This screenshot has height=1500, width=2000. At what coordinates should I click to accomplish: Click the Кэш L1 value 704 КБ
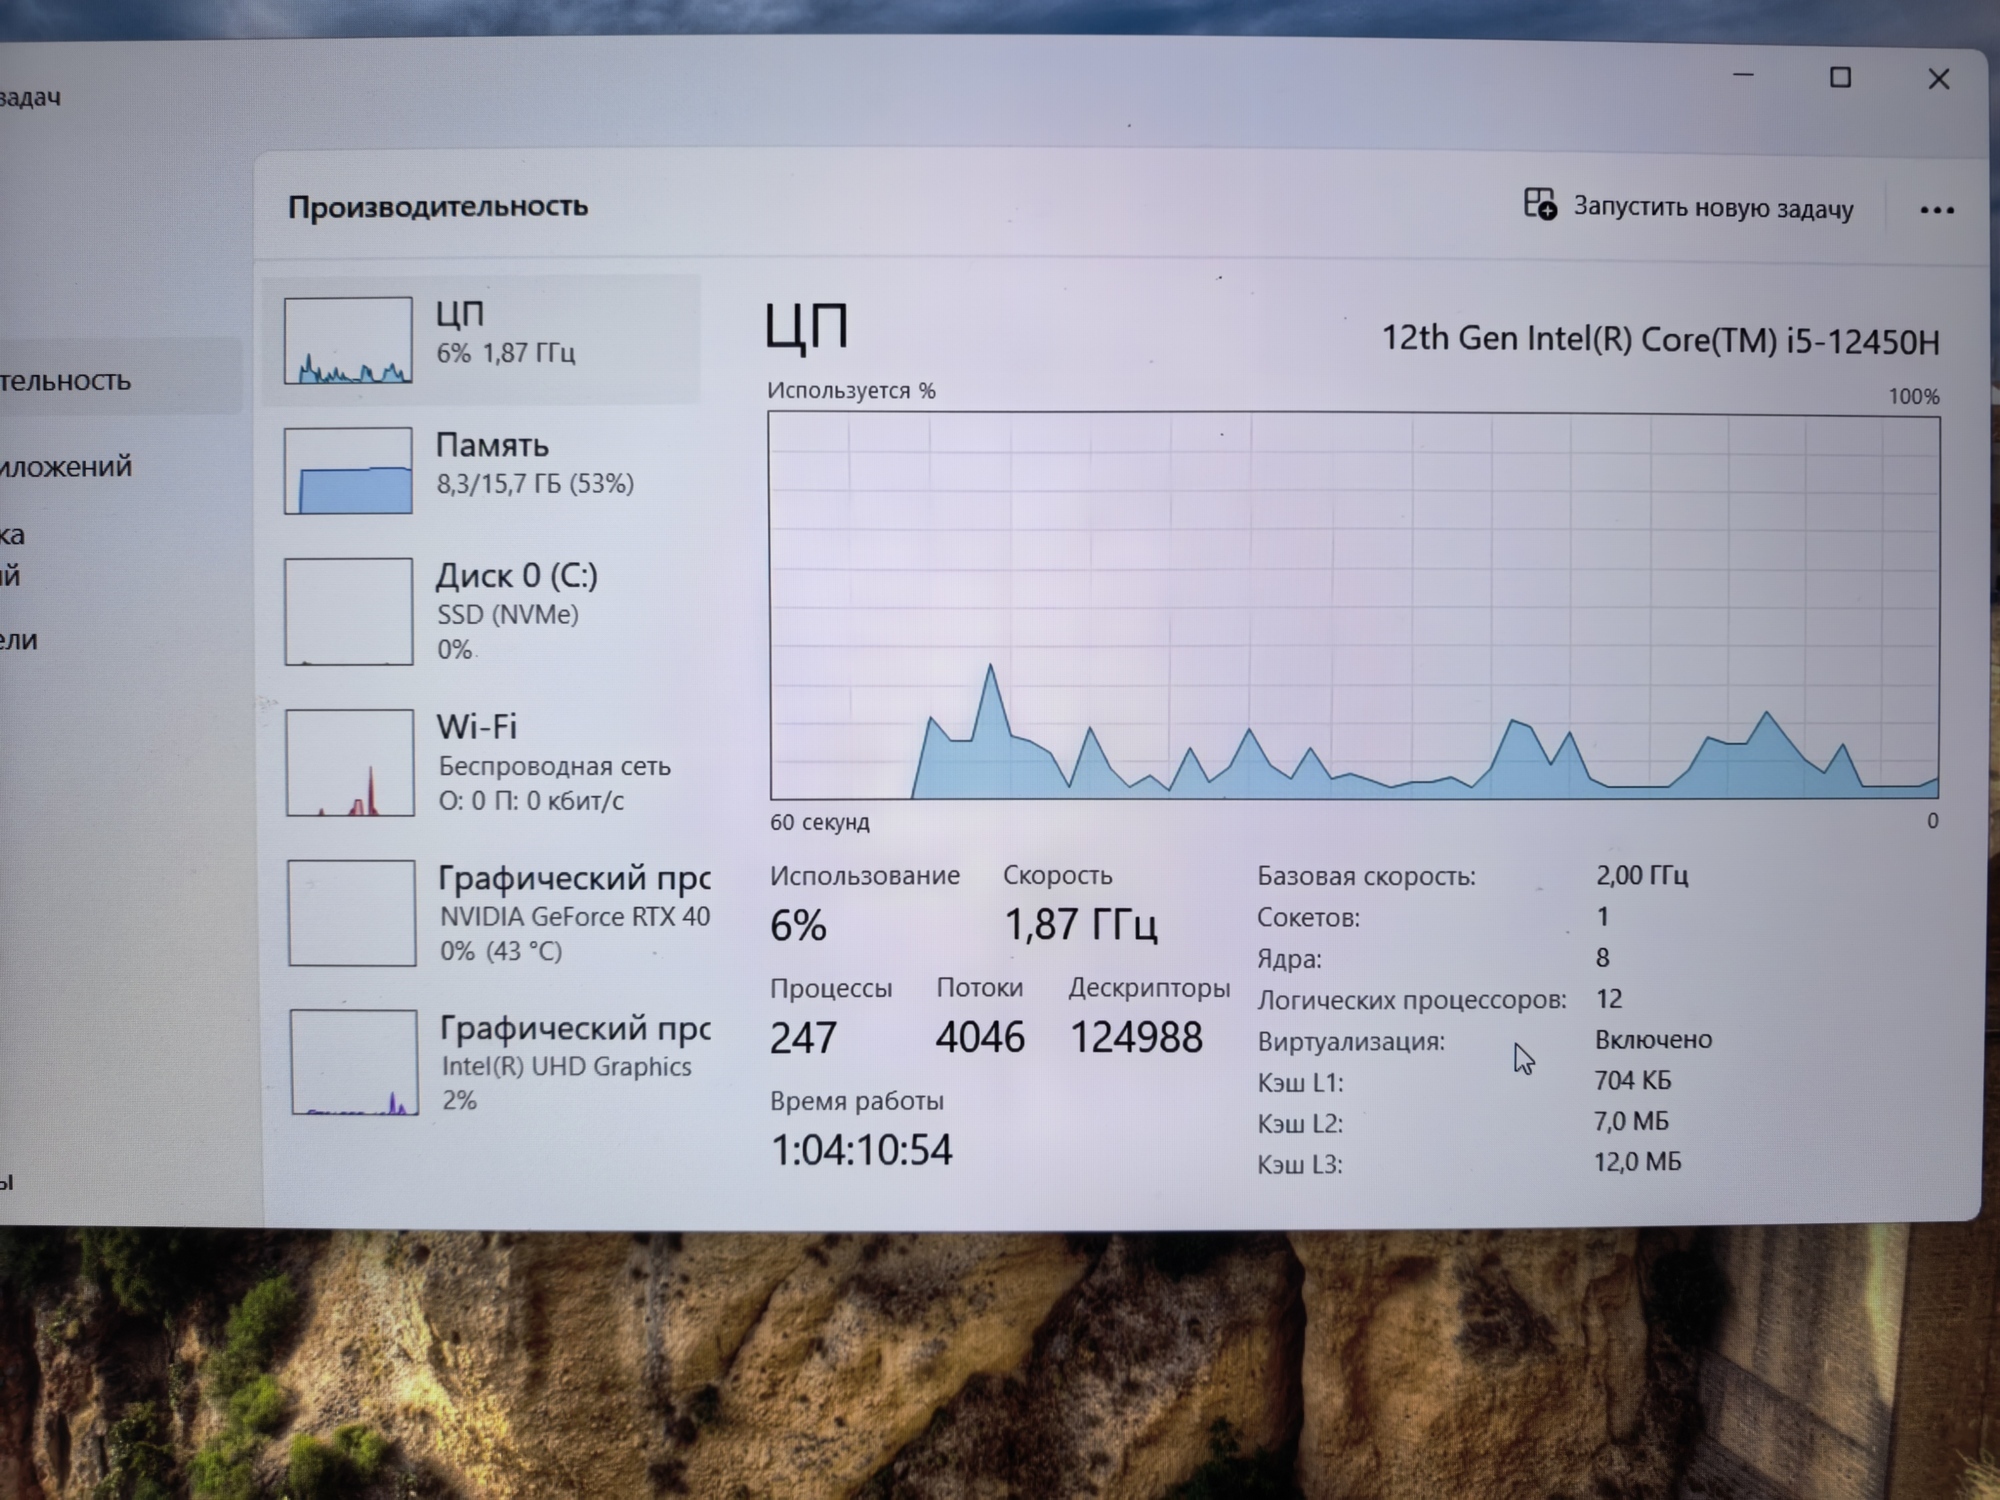[x=1633, y=1080]
